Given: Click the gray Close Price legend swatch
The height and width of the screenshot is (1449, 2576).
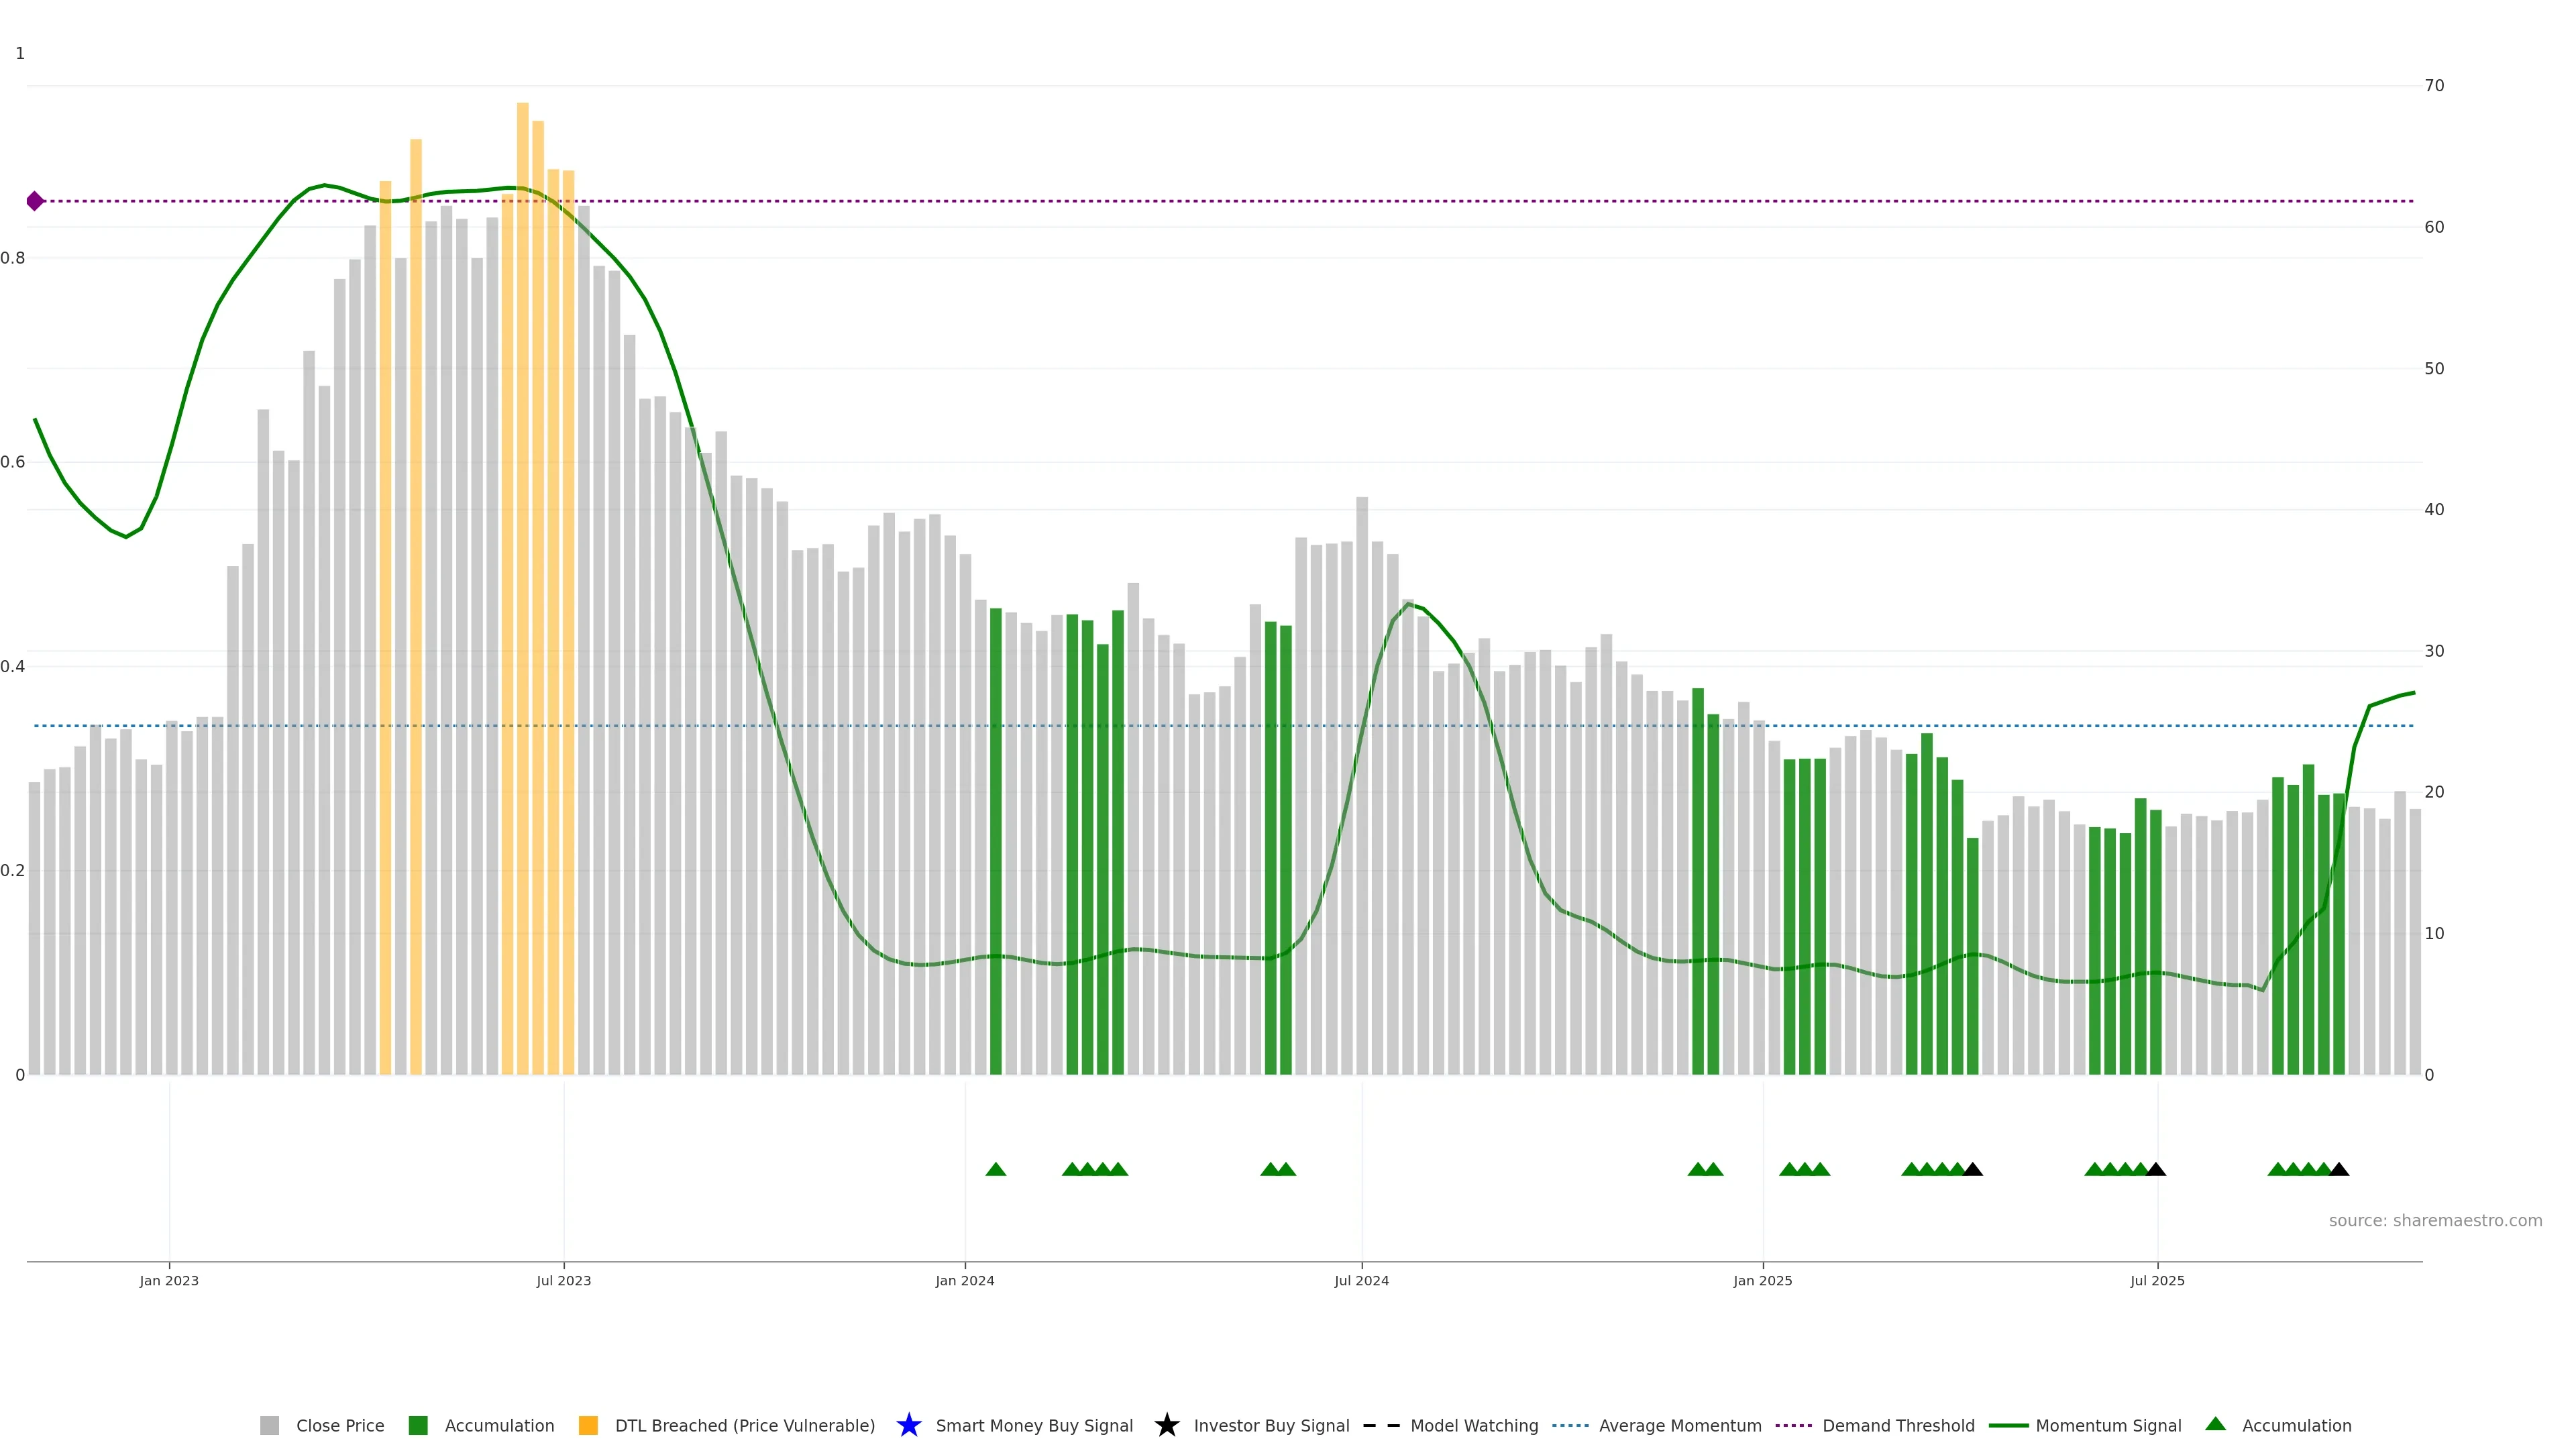Looking at the screenshot, I should coord(269,1426).
